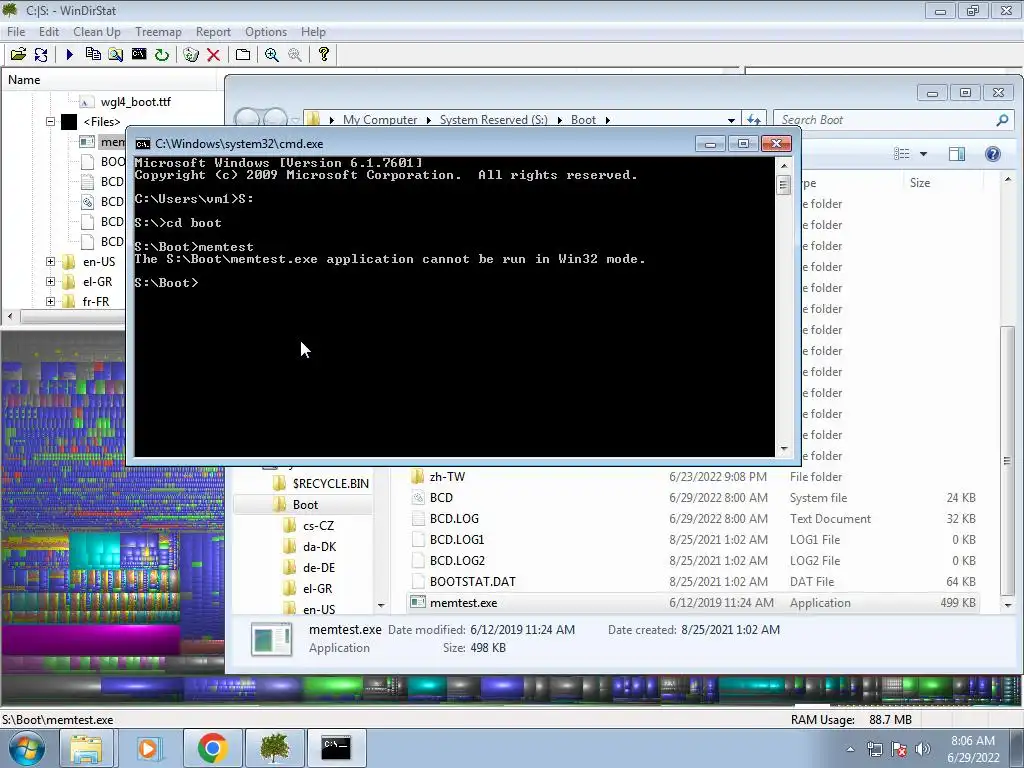Open Windows Explorer from the taskbar
Viewport: 1024px width, 768px height.
click(x=86, y=748)
